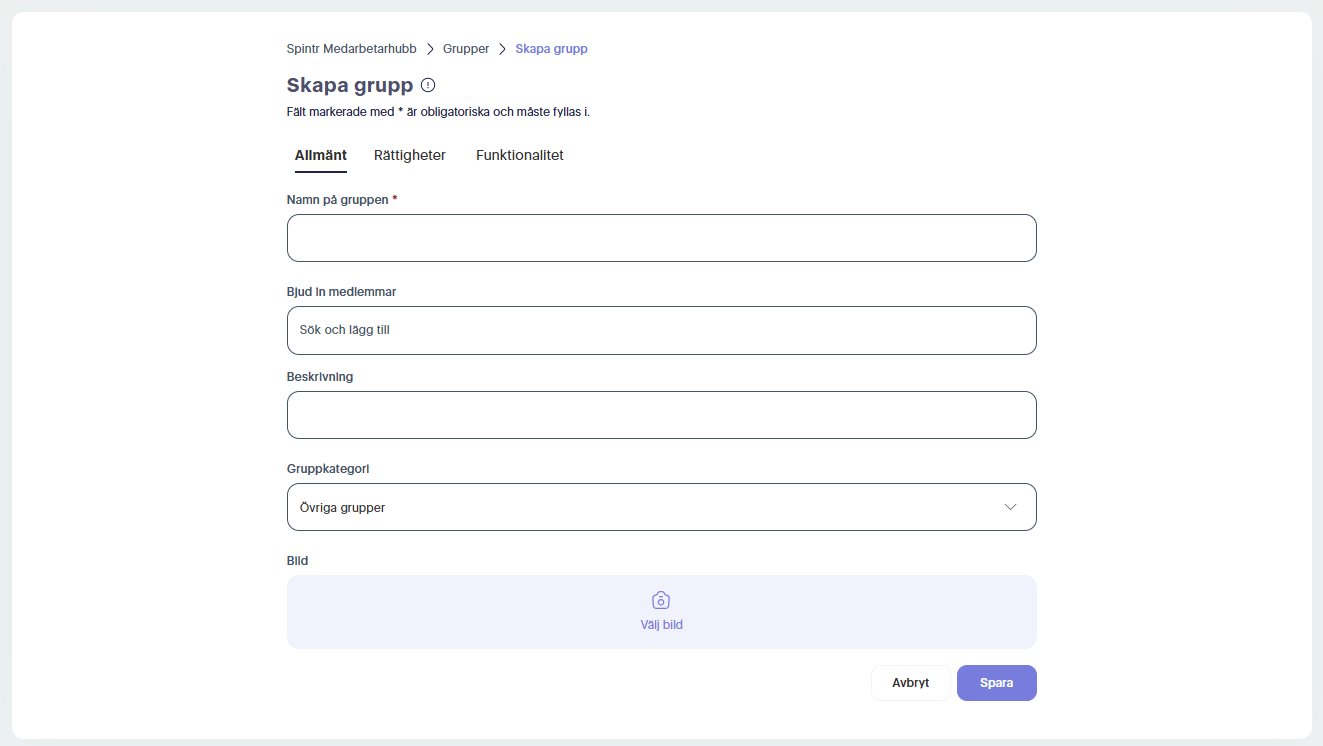Focus the Namn på gruppen field
1323x746 pixels.
[662, 238]
